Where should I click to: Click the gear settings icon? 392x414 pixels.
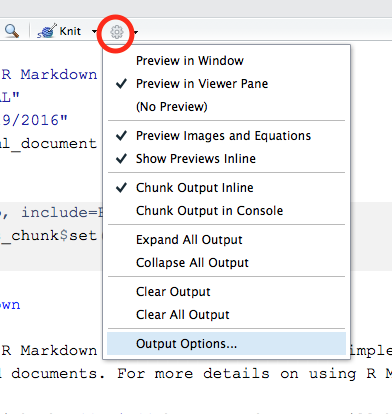117,32
